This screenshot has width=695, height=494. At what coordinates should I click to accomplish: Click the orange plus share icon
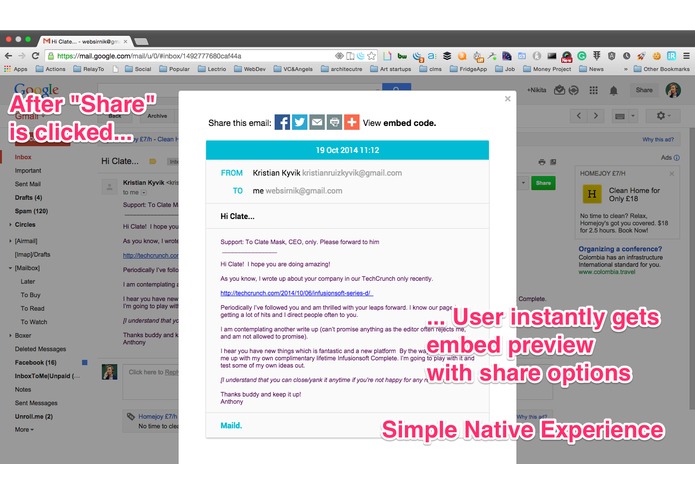coord(351,122)
